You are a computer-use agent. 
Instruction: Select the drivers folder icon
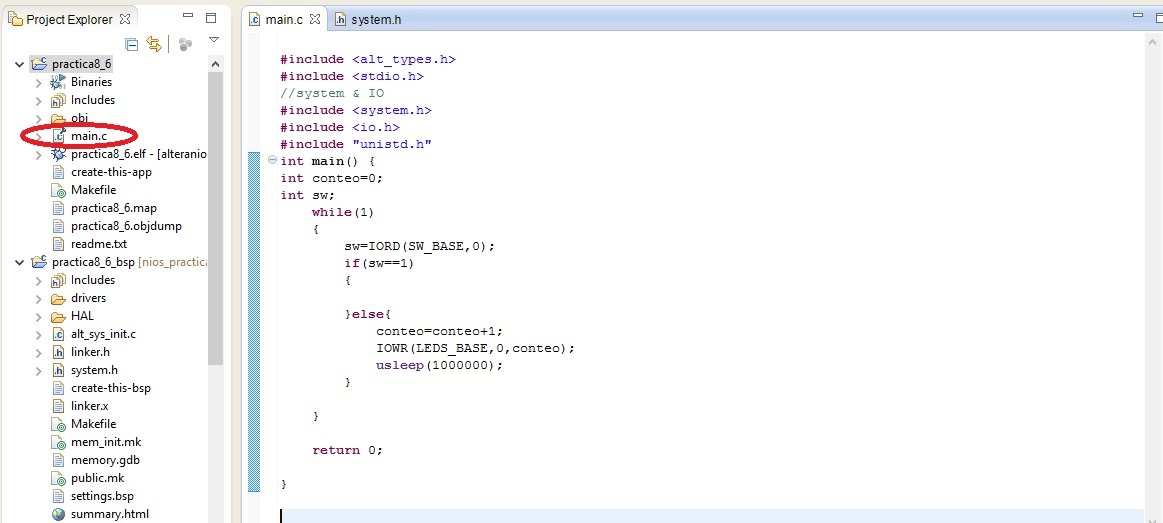(x=58, y=299)
